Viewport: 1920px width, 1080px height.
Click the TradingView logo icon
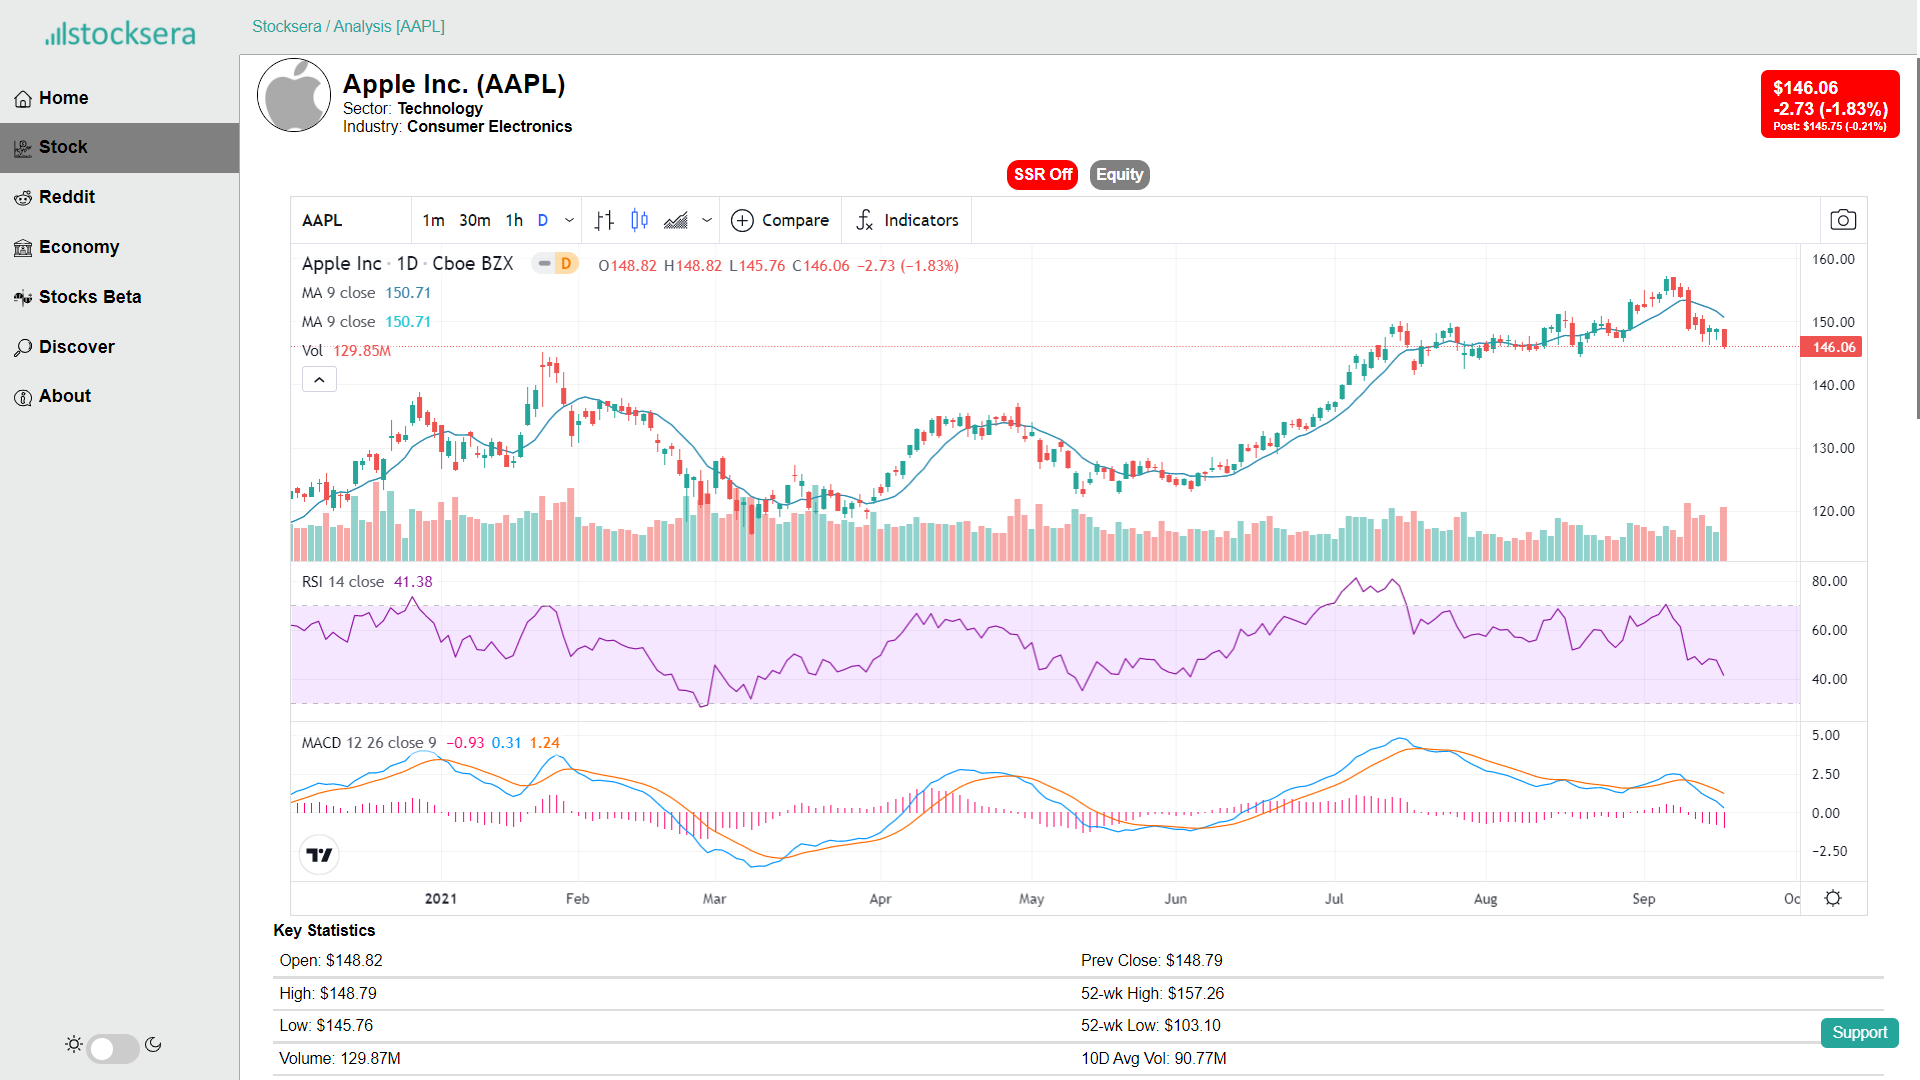(x=319, y=855)
